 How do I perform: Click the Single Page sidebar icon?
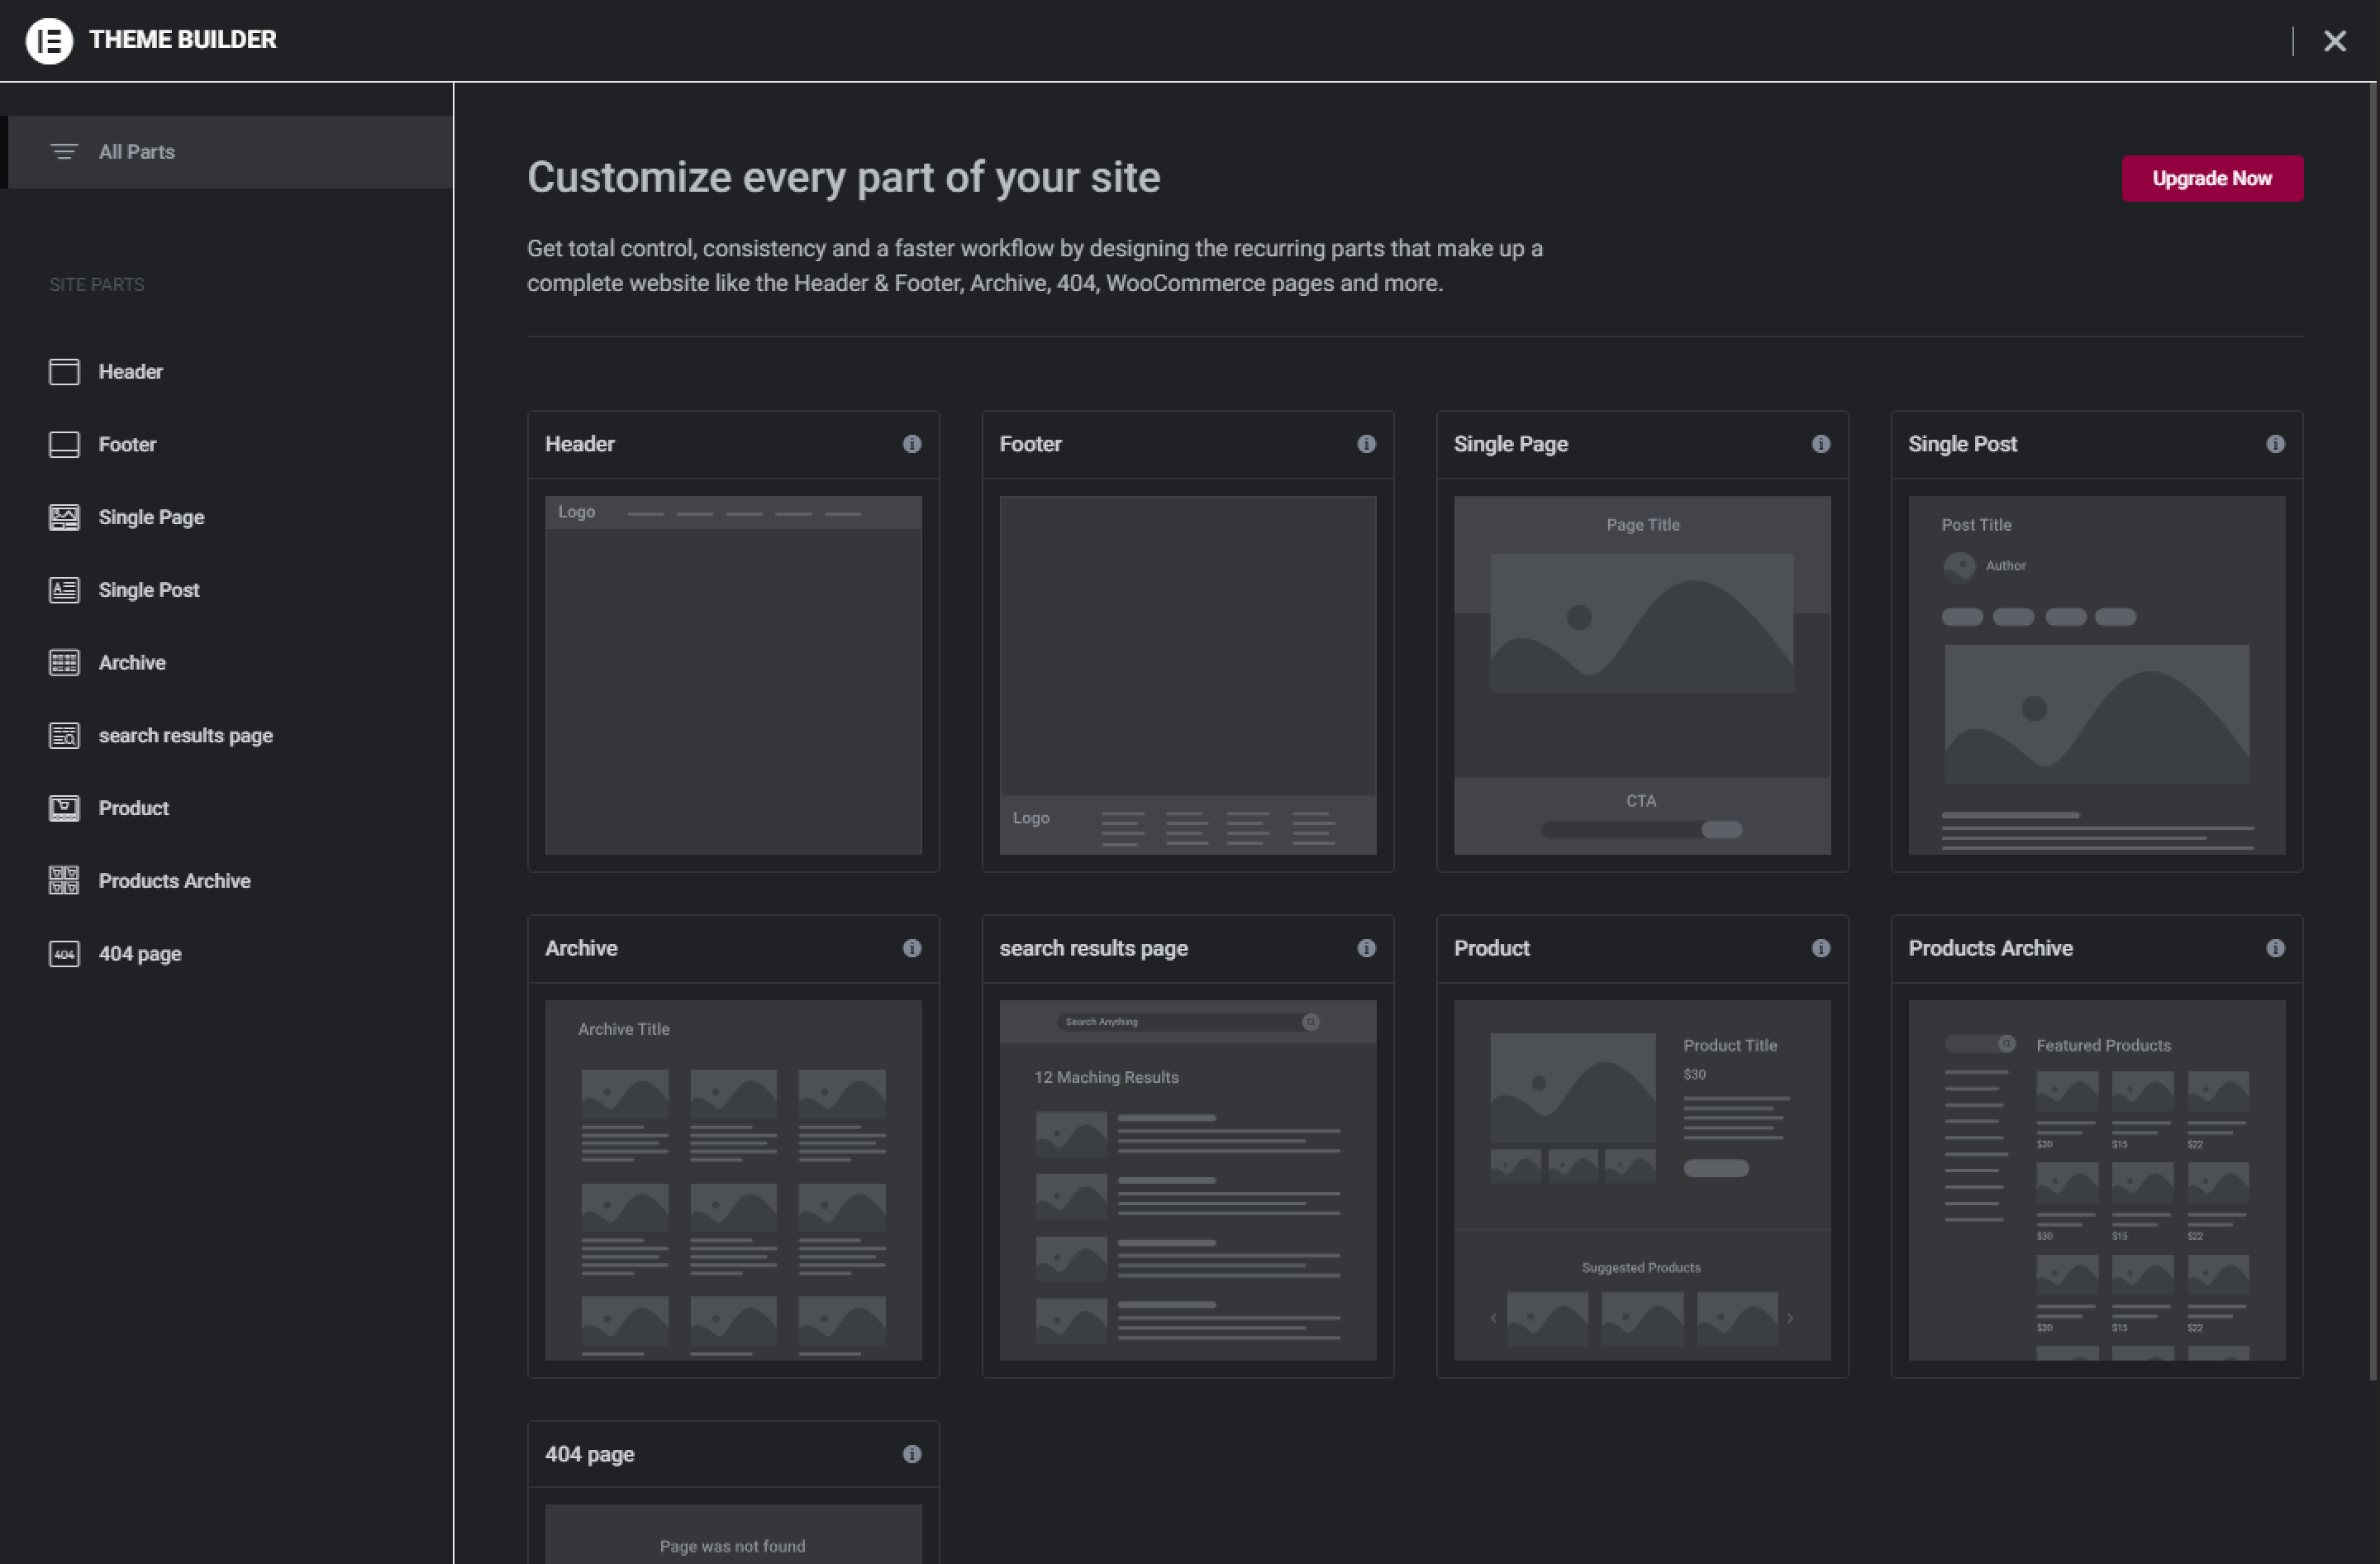coord(64,518)
